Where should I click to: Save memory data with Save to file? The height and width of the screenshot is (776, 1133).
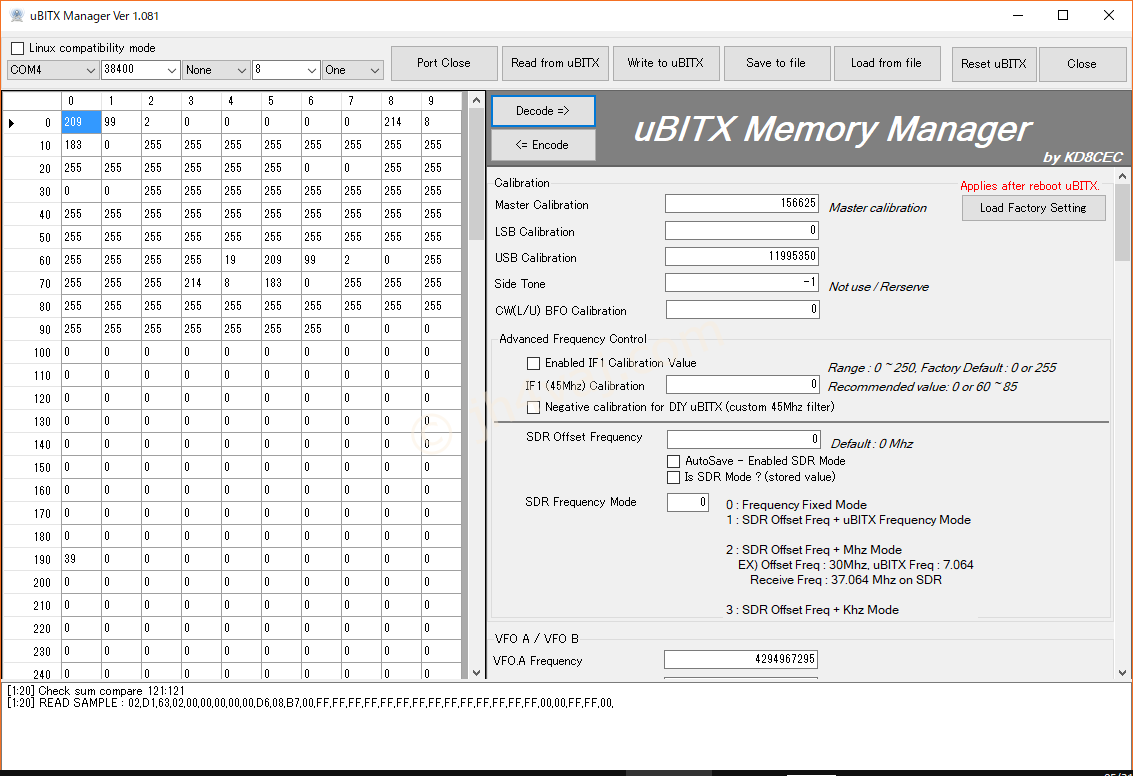pos(776,64)
